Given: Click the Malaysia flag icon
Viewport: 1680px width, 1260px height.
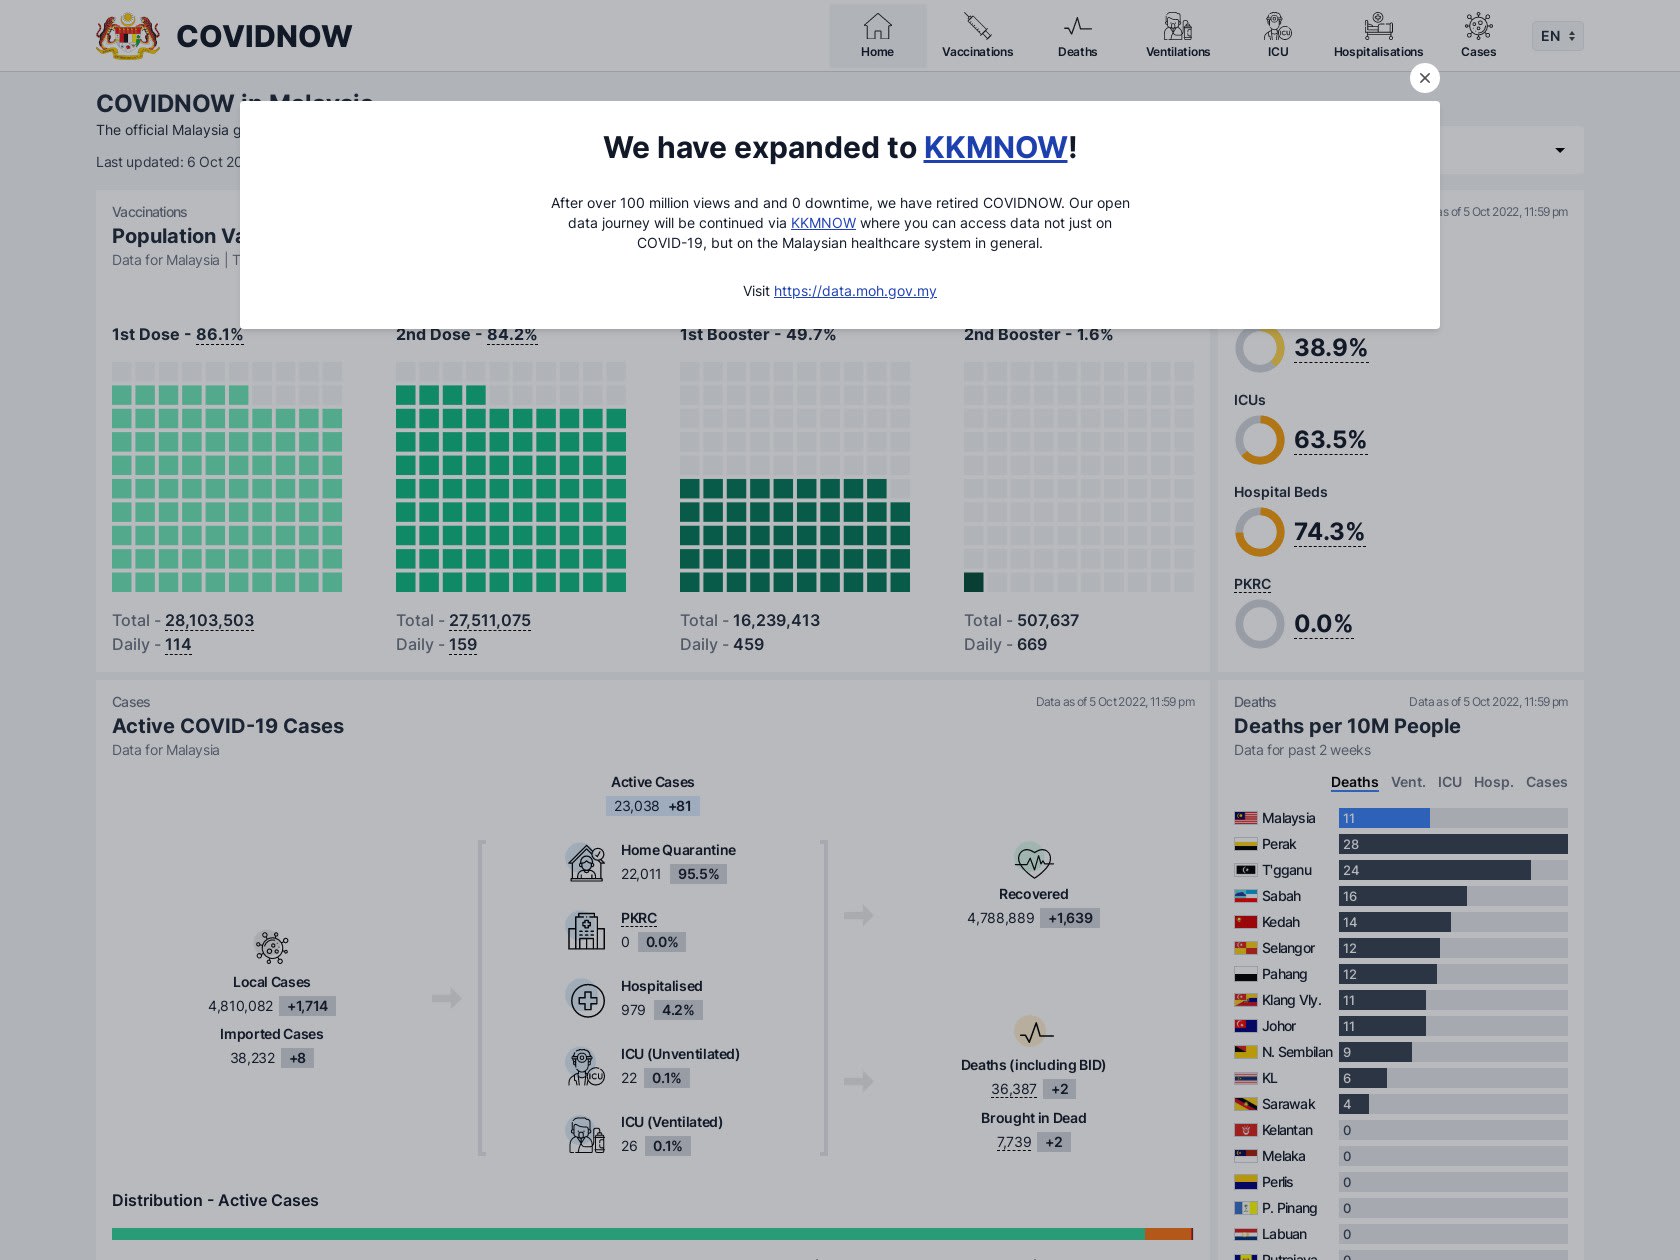Looking at the screenshot, I should pyautogui.click(x=1245, y=818).
